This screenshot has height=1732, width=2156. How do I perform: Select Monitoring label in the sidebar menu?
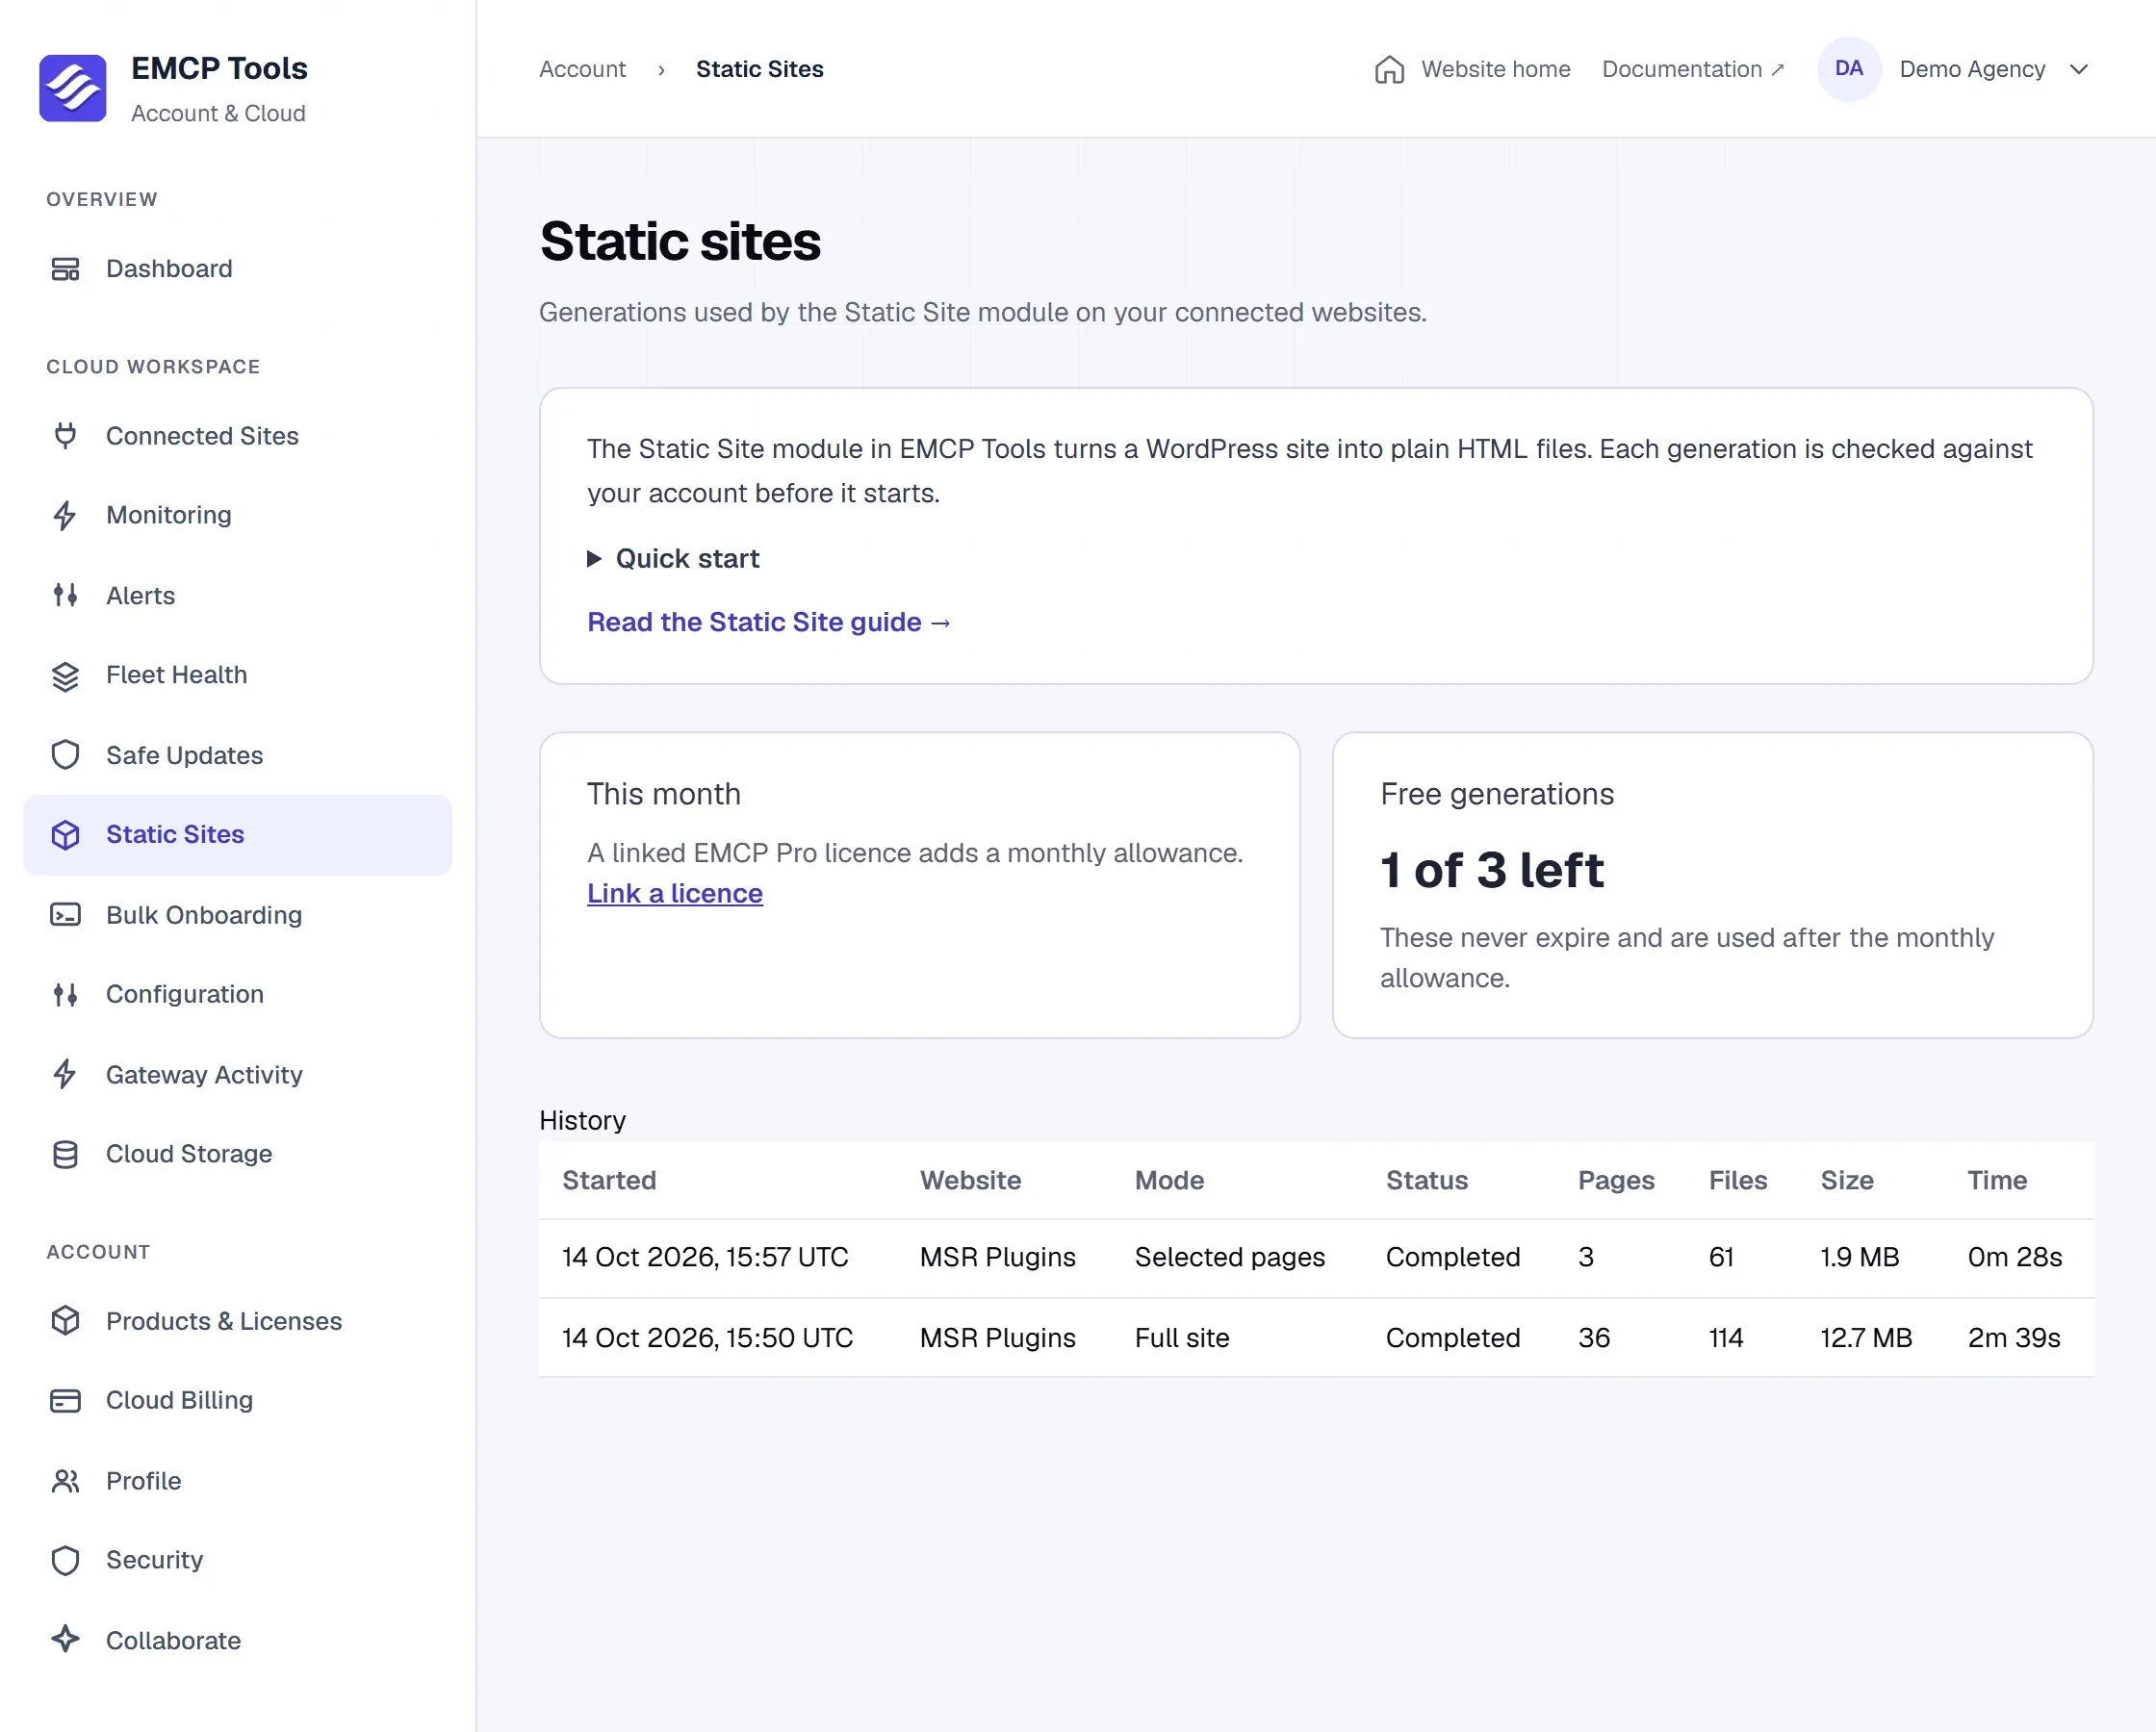click(x=169, y=515)
